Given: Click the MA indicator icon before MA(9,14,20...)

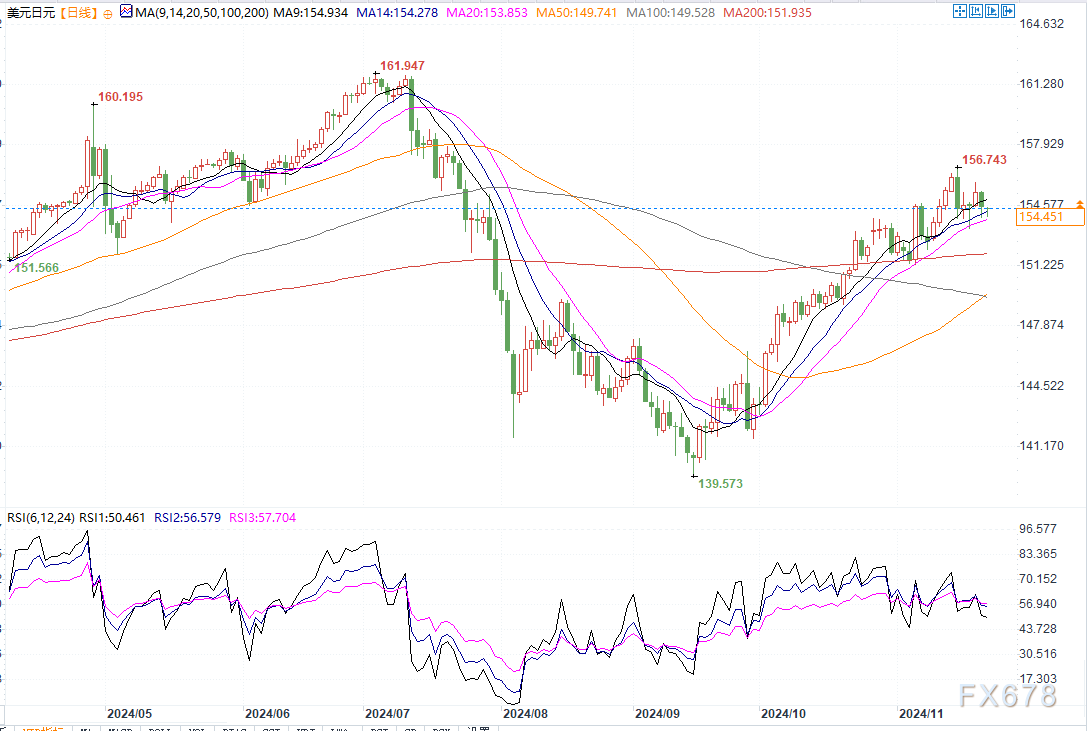Looking at the screenshot, I should click(x=125, y=11).
